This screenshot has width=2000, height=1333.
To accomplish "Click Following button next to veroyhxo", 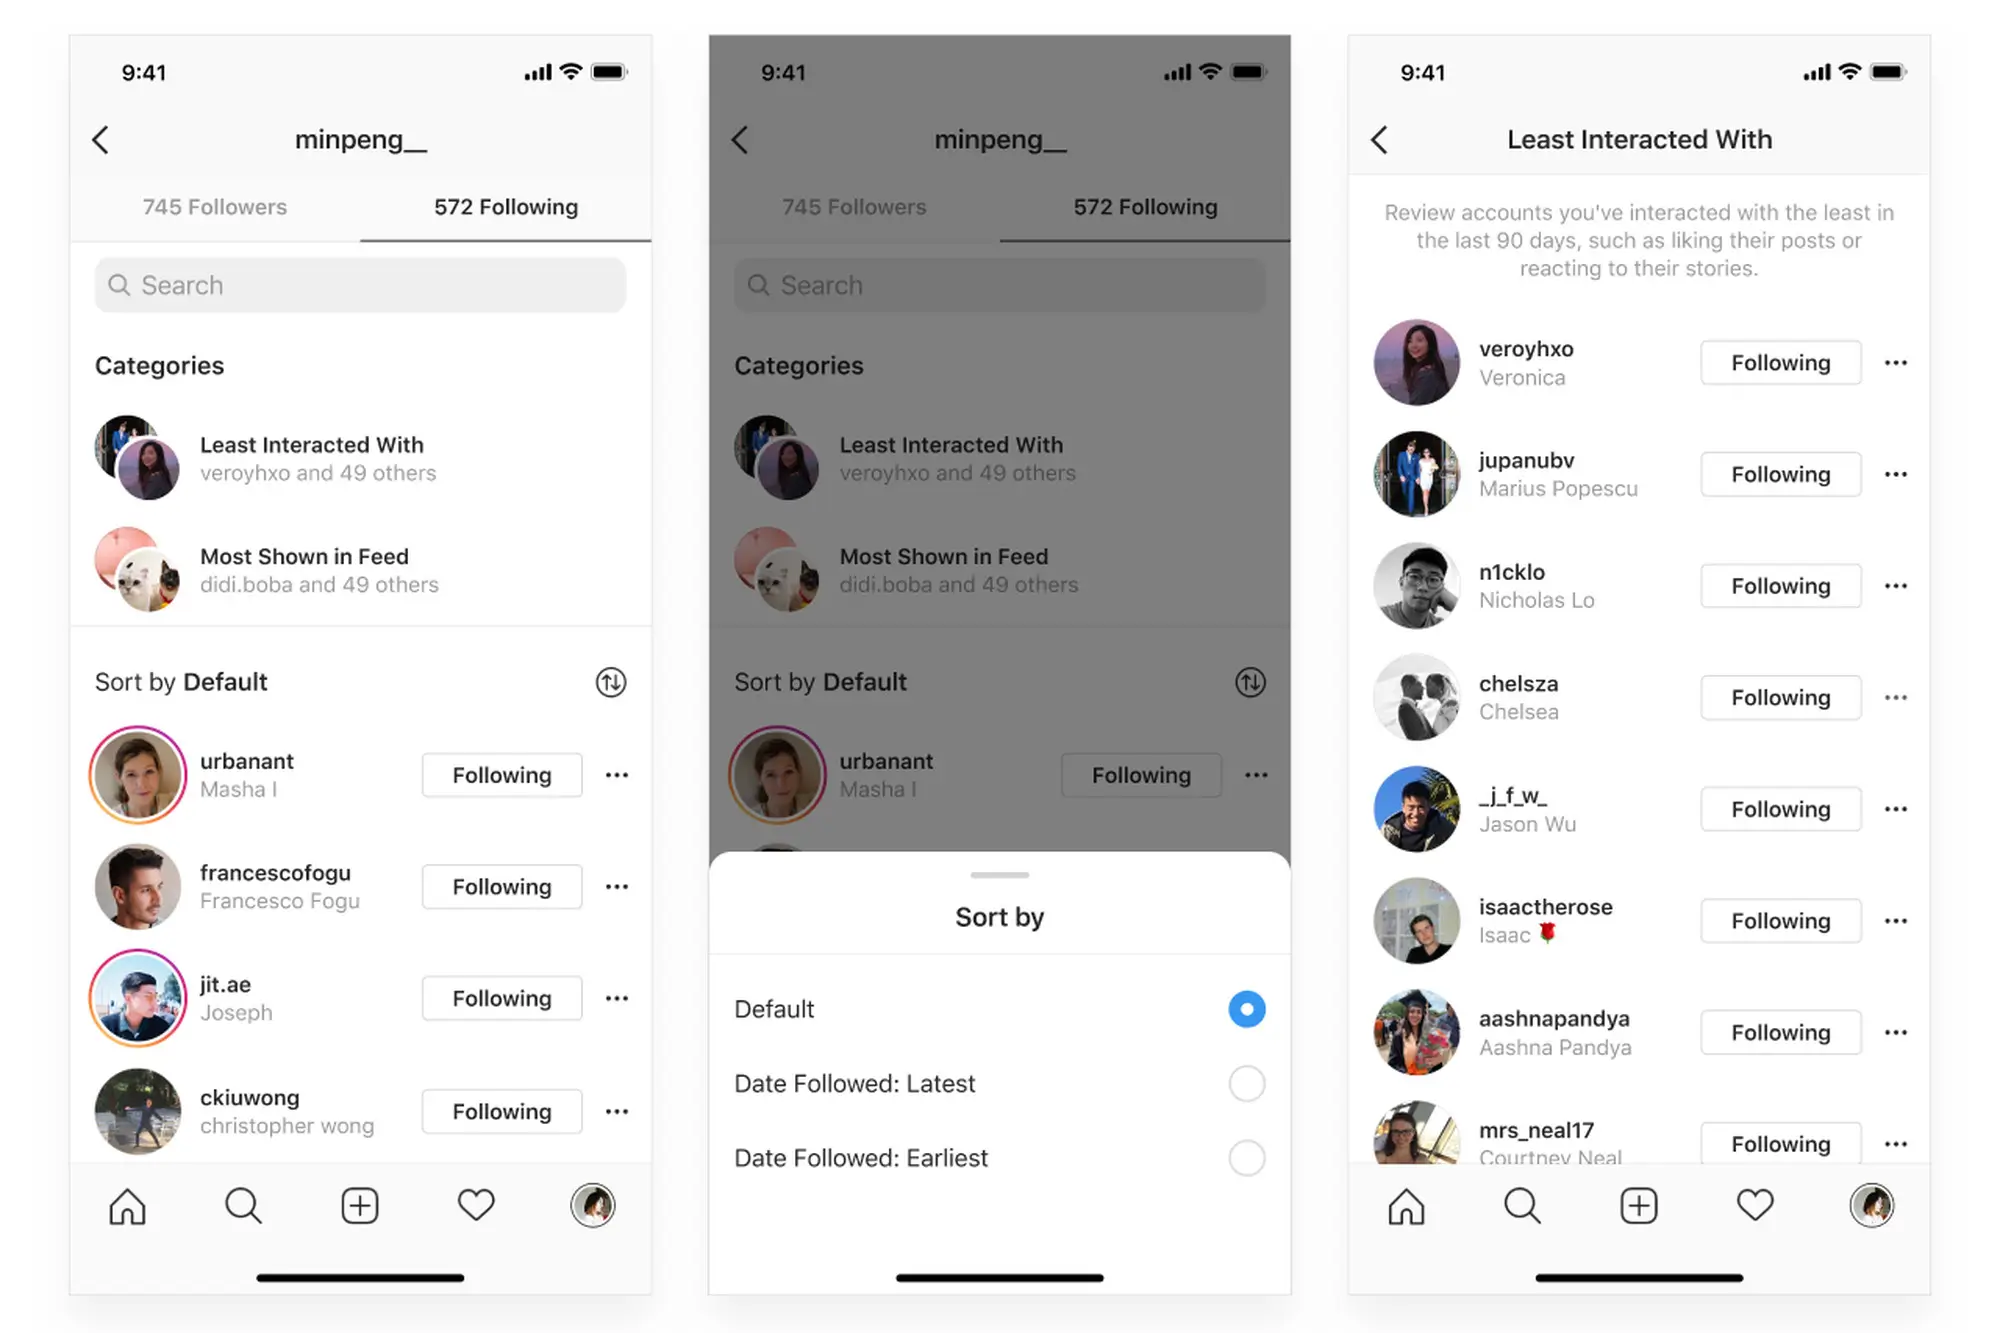I will coord(1778,360).
